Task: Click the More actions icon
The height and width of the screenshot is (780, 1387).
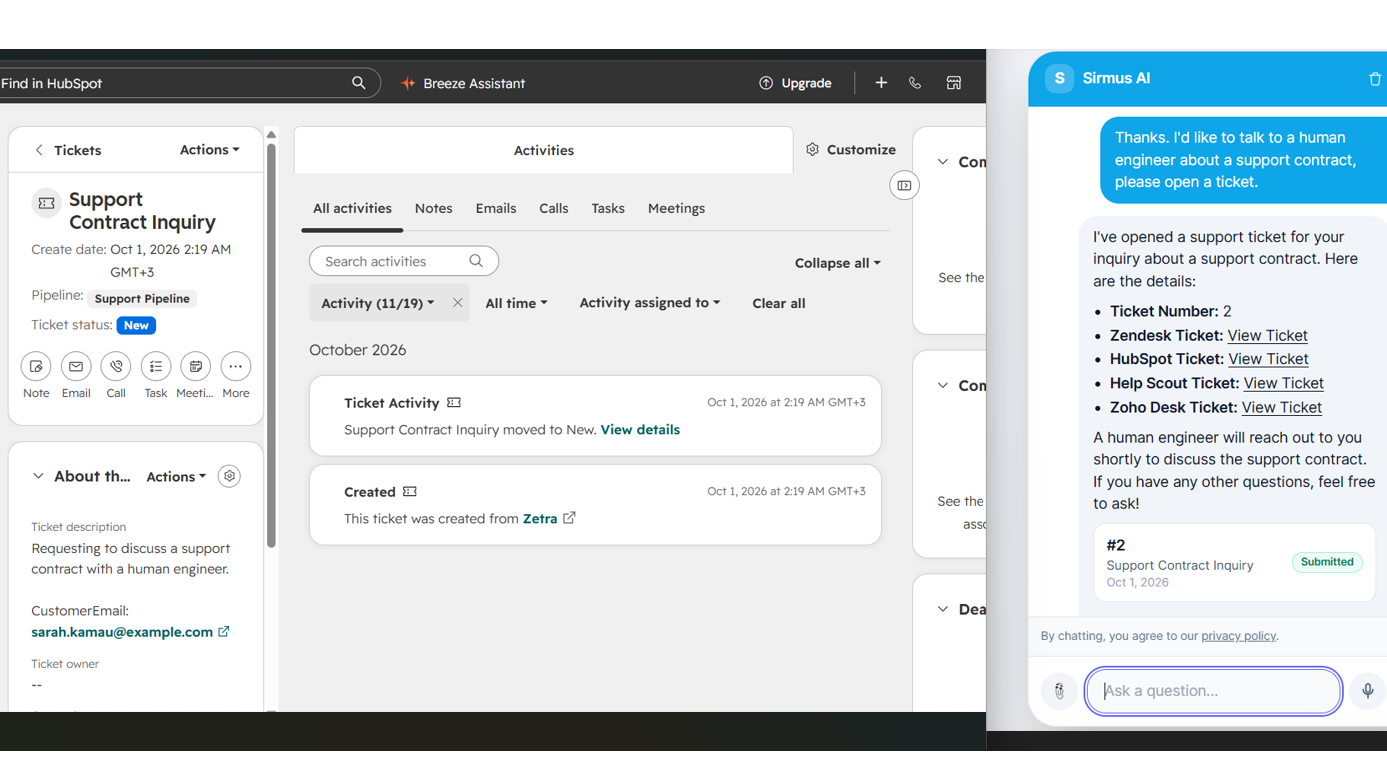Action: coord(235,367)
